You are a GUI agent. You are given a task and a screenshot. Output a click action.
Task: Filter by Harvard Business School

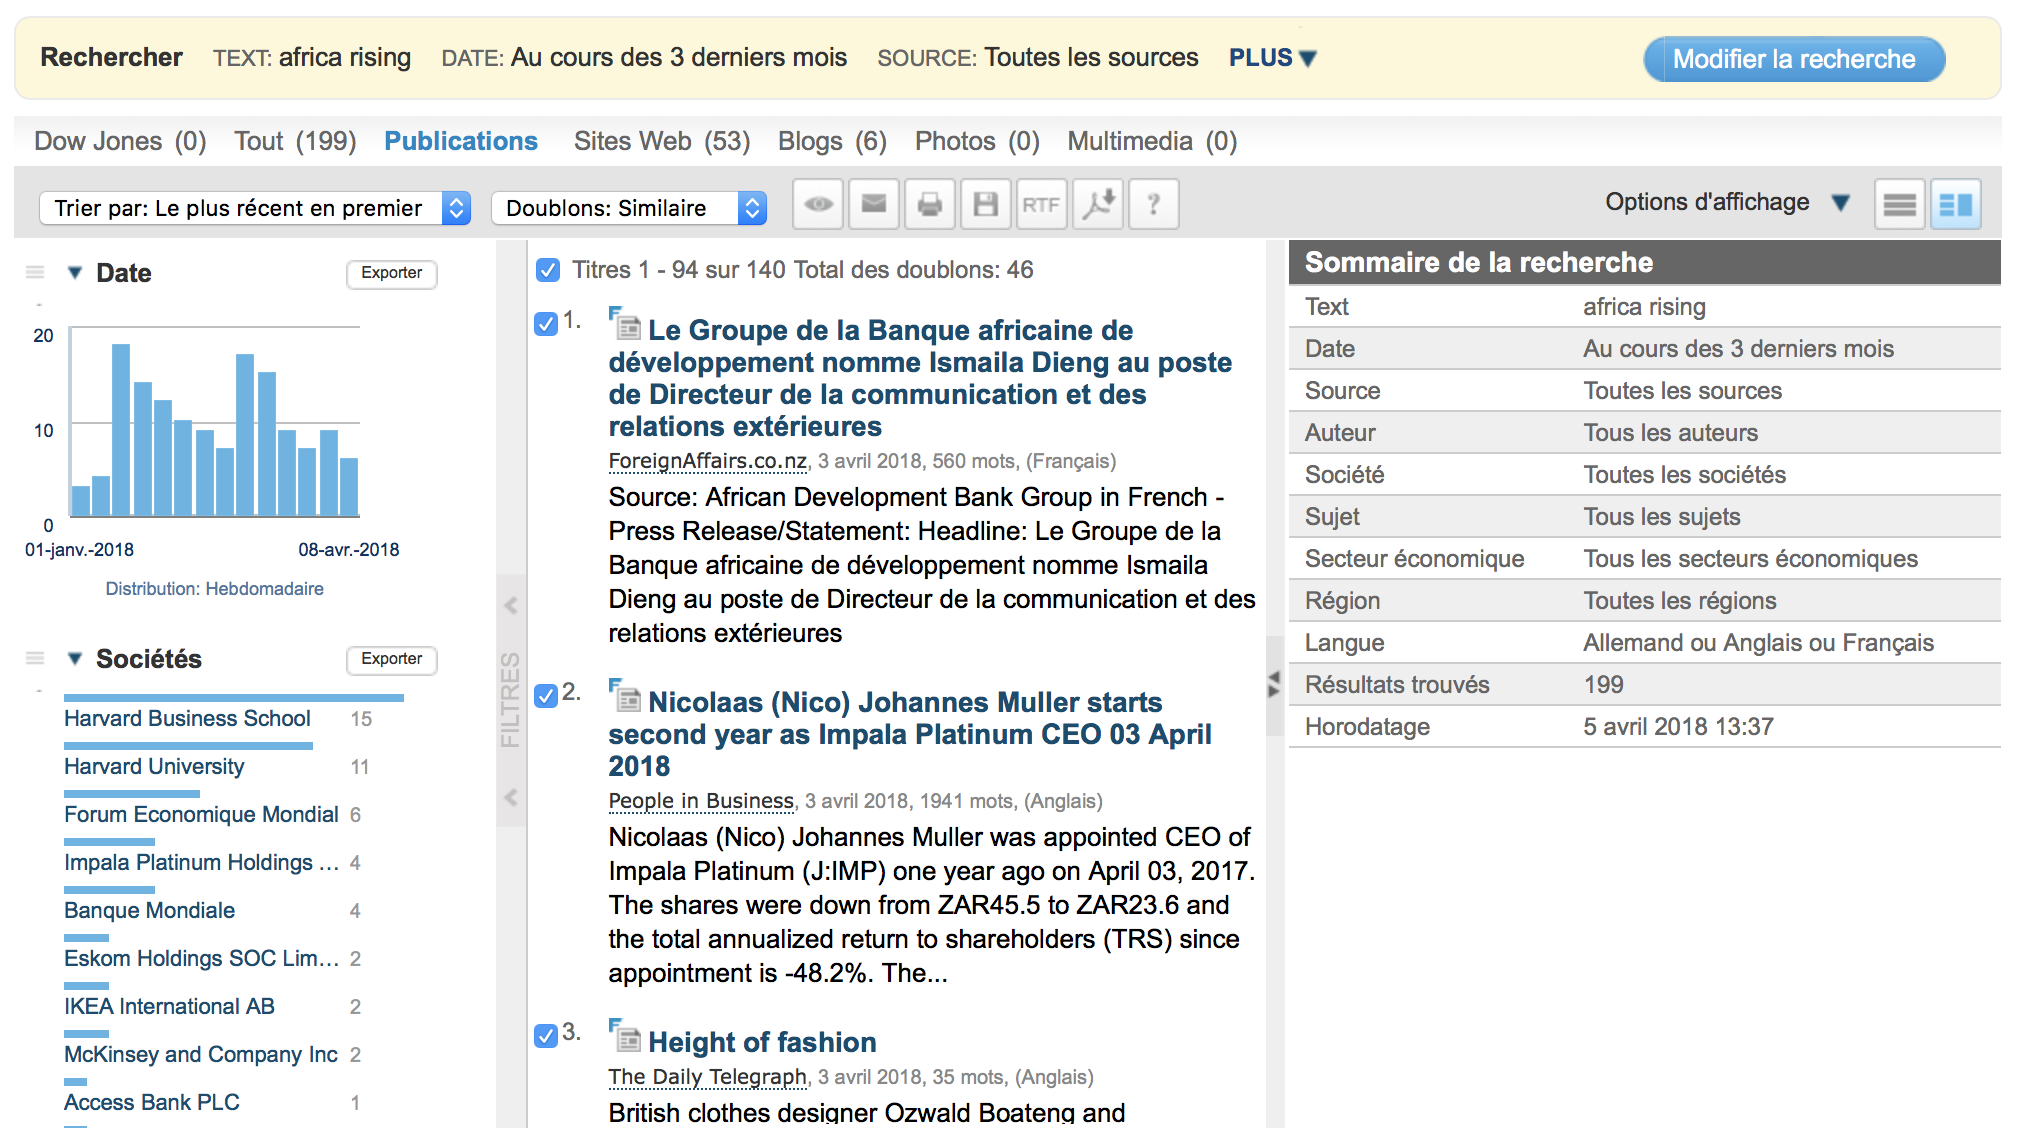187,718
